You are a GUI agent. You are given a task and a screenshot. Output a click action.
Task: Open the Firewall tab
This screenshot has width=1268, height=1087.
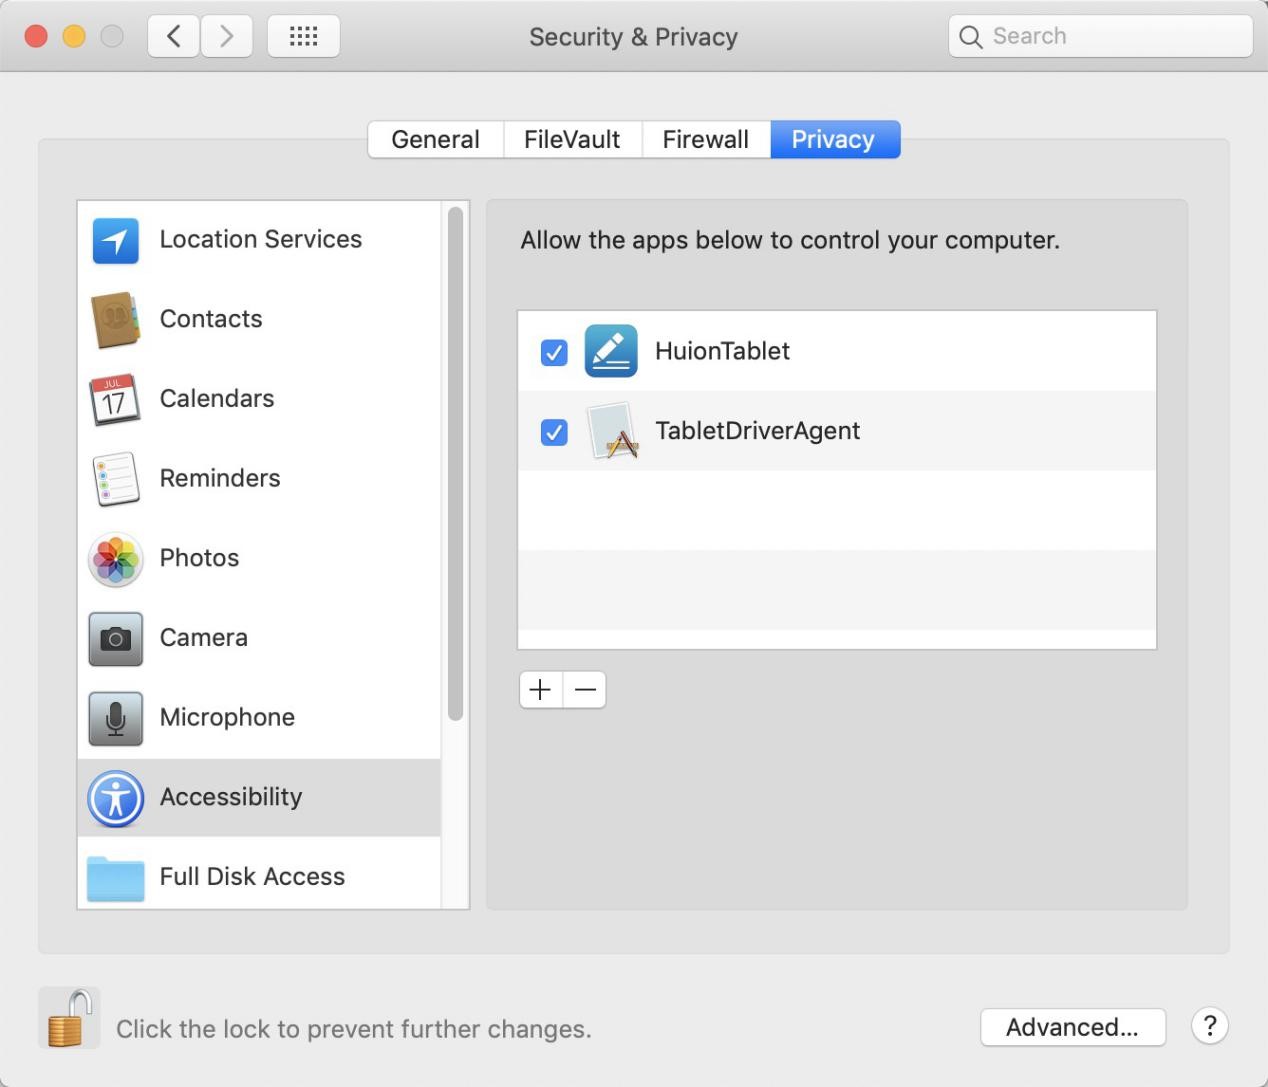click(x=706, y=139)
